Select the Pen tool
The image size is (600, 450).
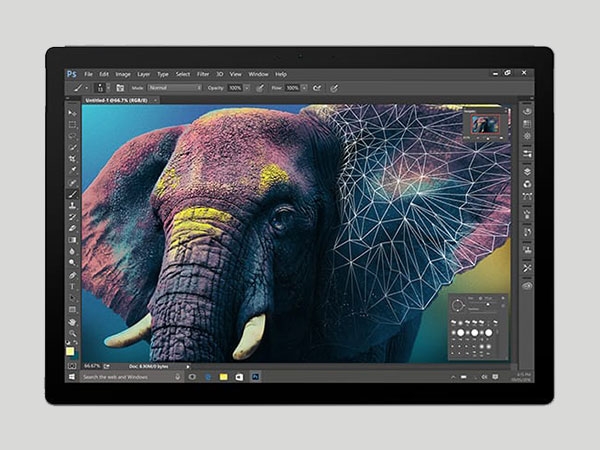72,275
